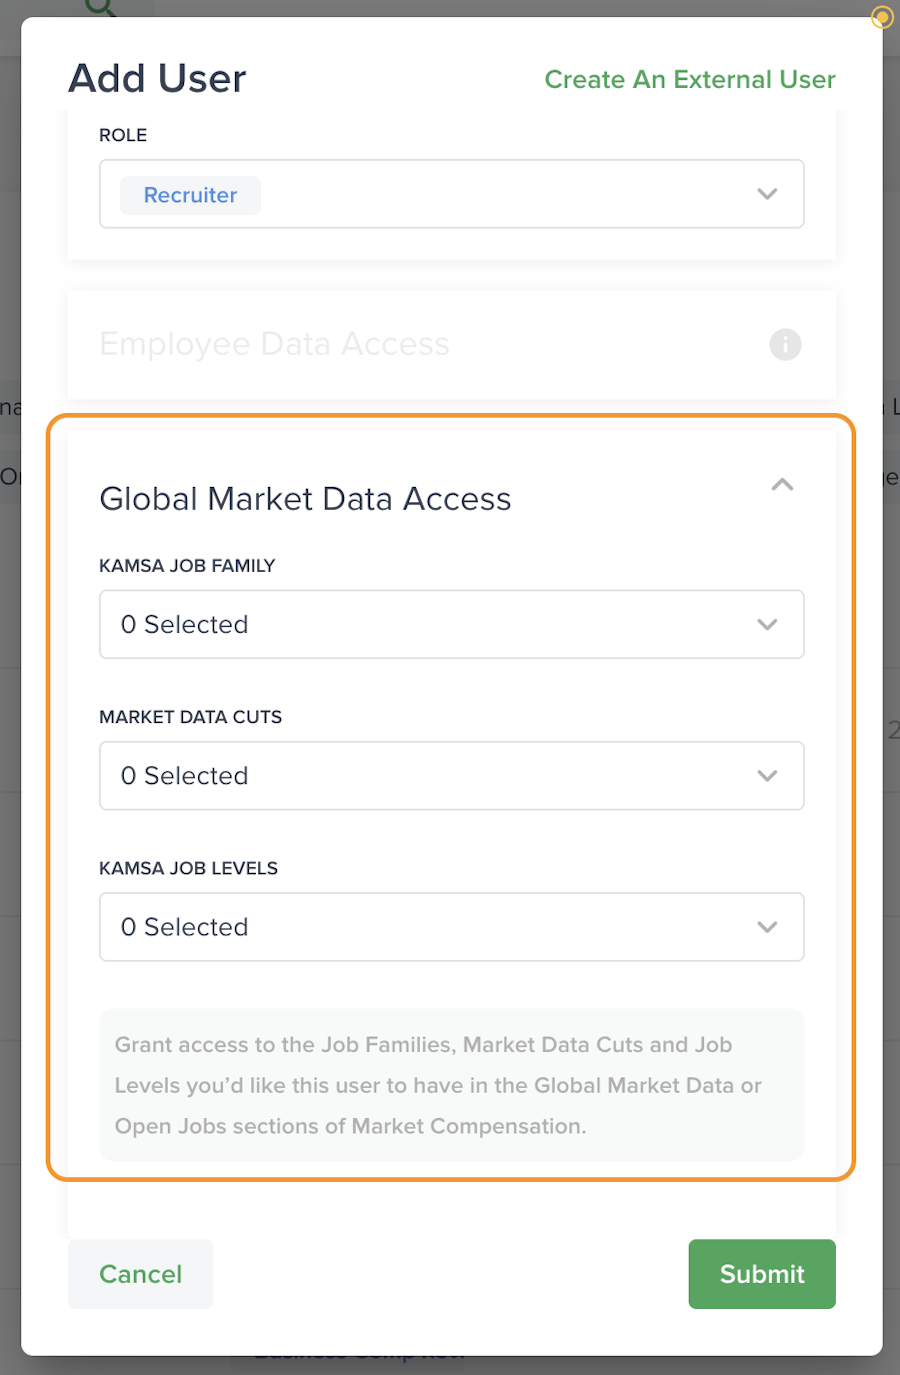Screen dimensions: 900x1375
Task: Click the Global Market Data Access heading
Action: (x=305, y=498)
